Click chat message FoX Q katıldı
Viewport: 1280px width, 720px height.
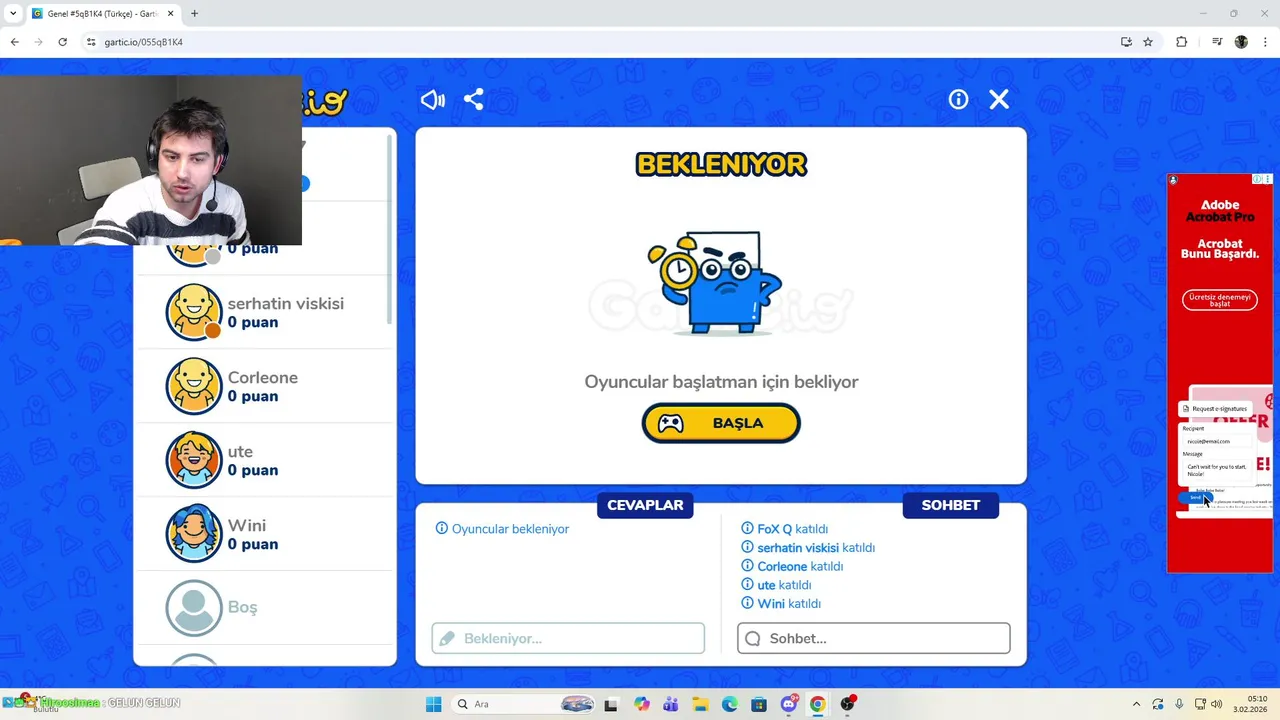coord(785,529)
